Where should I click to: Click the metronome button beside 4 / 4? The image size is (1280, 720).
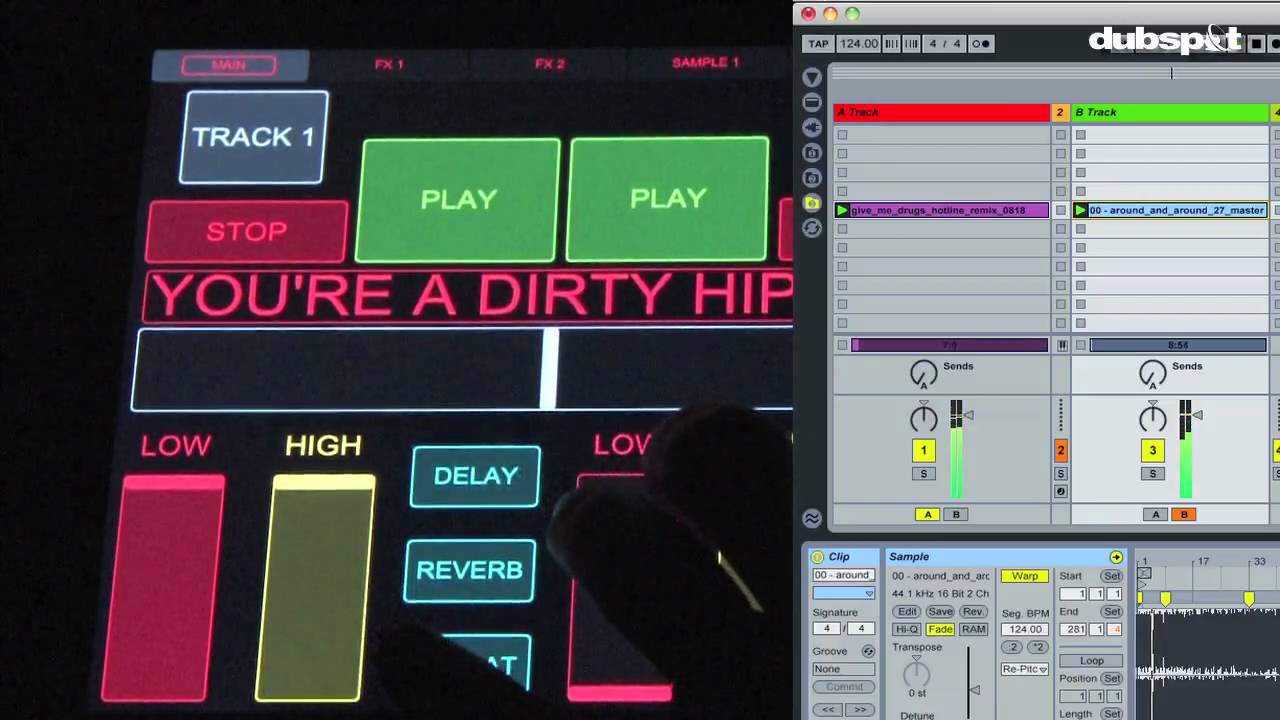(x=981, y=44)
